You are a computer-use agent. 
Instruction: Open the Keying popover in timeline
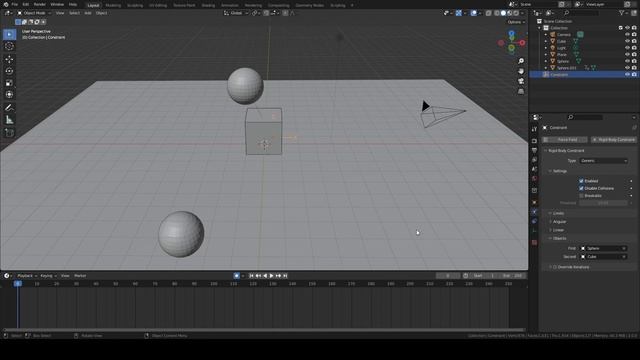[x=48, y=276]
